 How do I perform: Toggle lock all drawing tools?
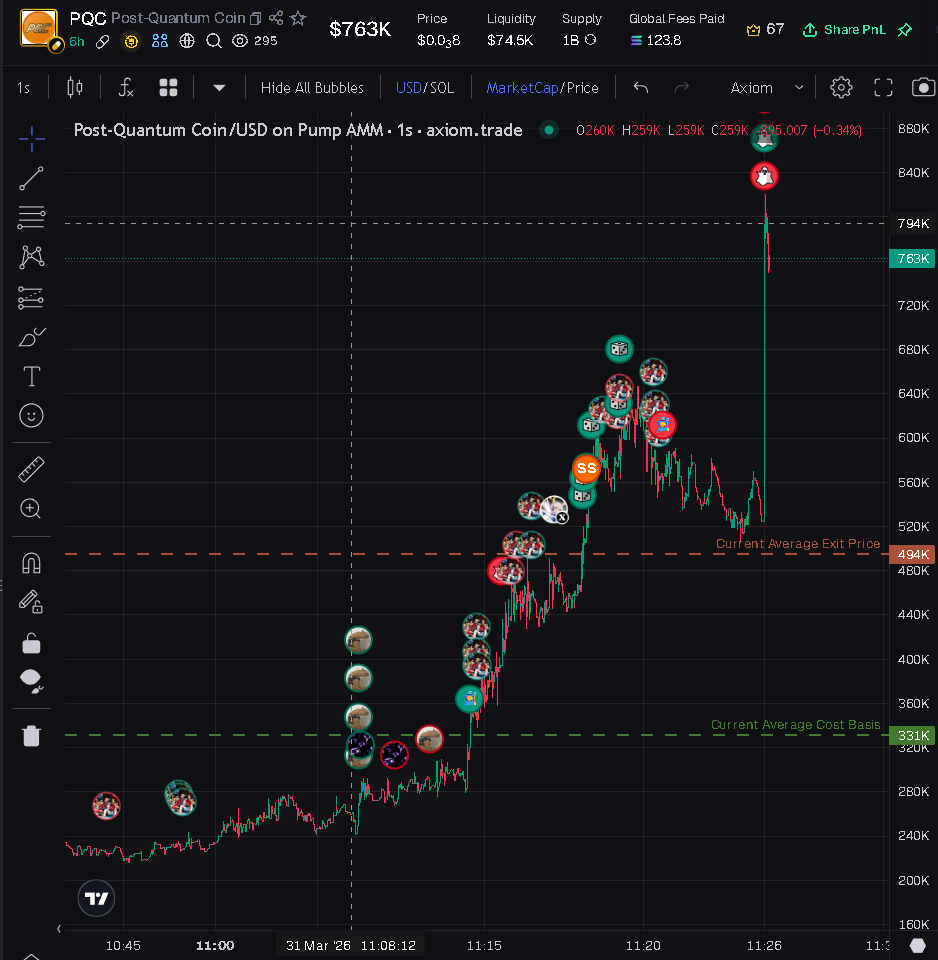(x=31, y=642)
